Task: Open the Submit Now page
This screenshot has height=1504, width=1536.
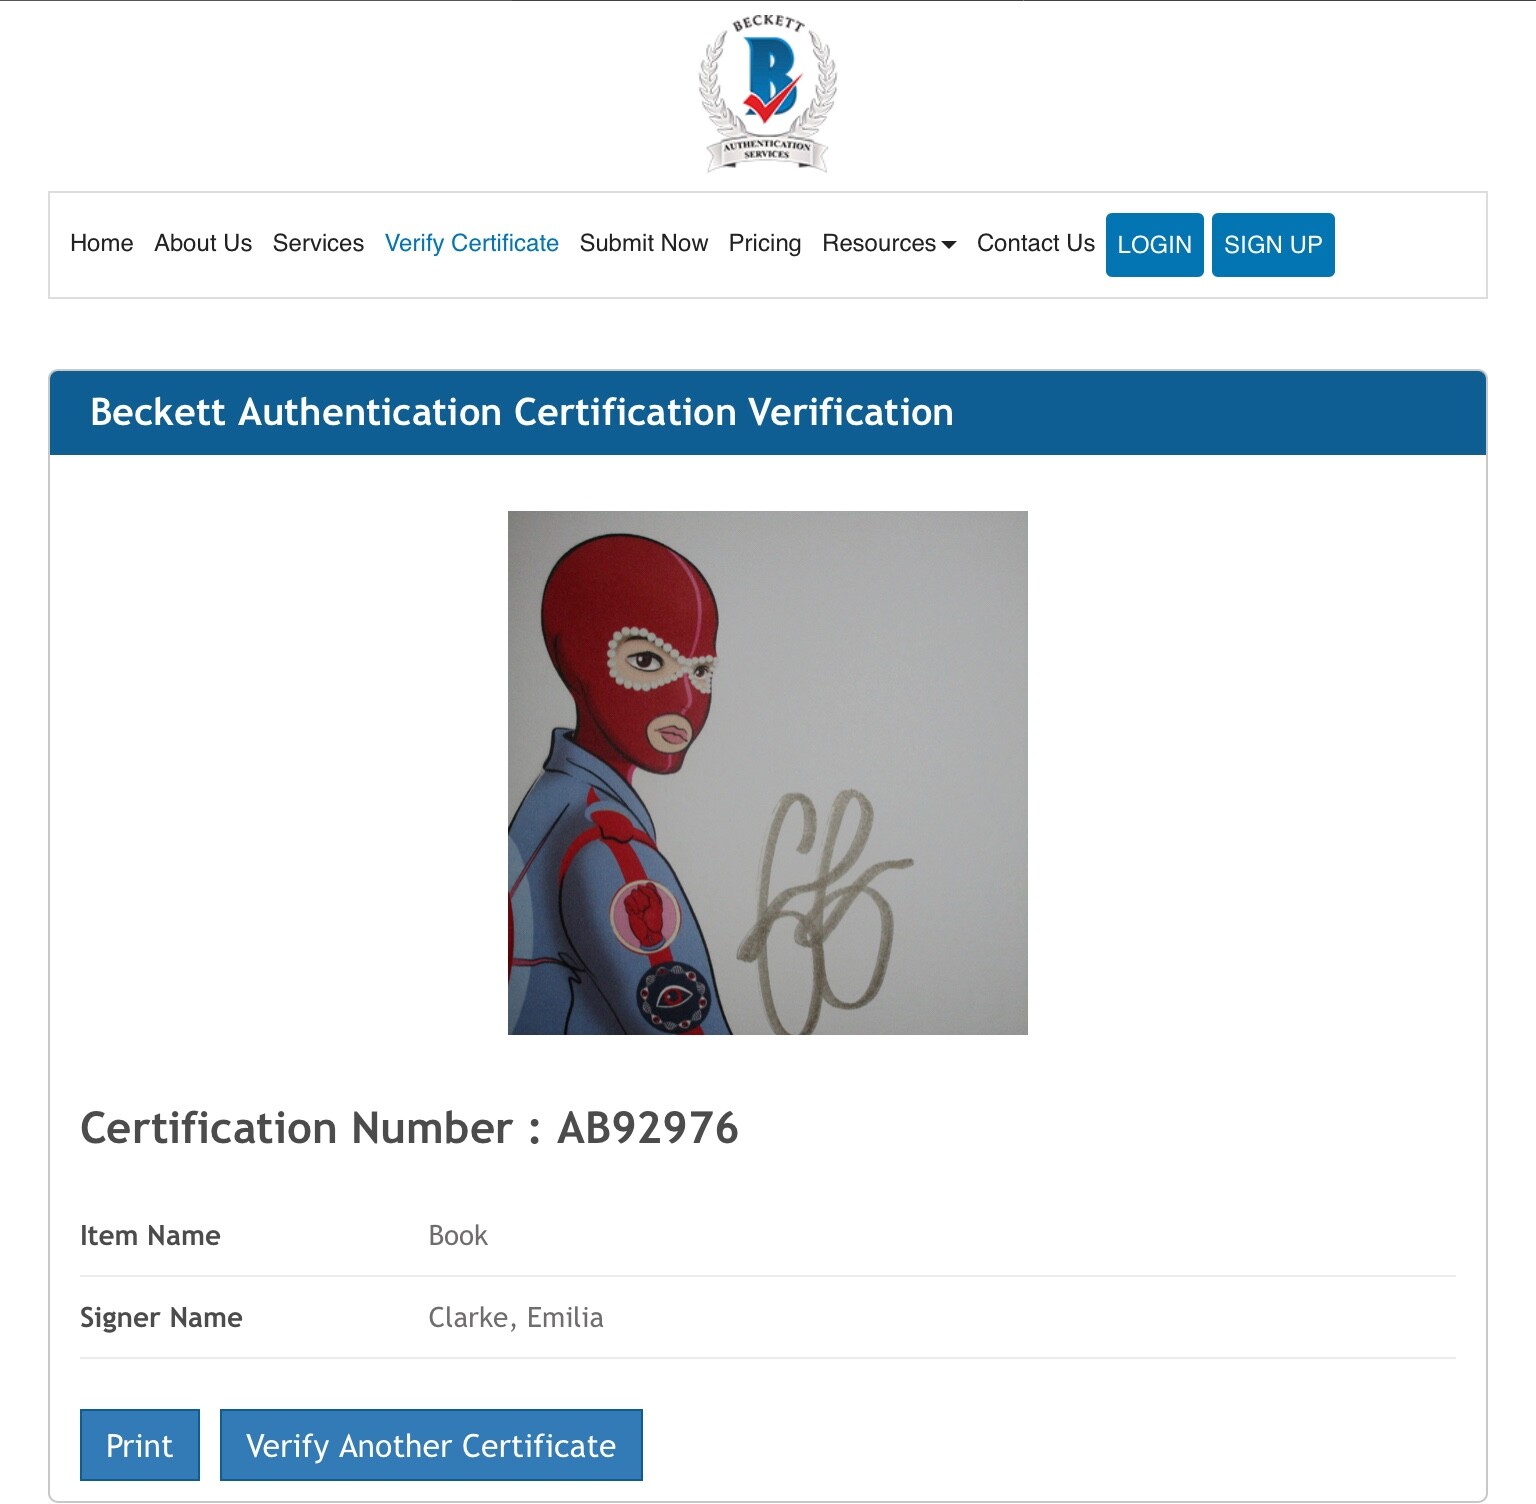Action: click(644, 243)
